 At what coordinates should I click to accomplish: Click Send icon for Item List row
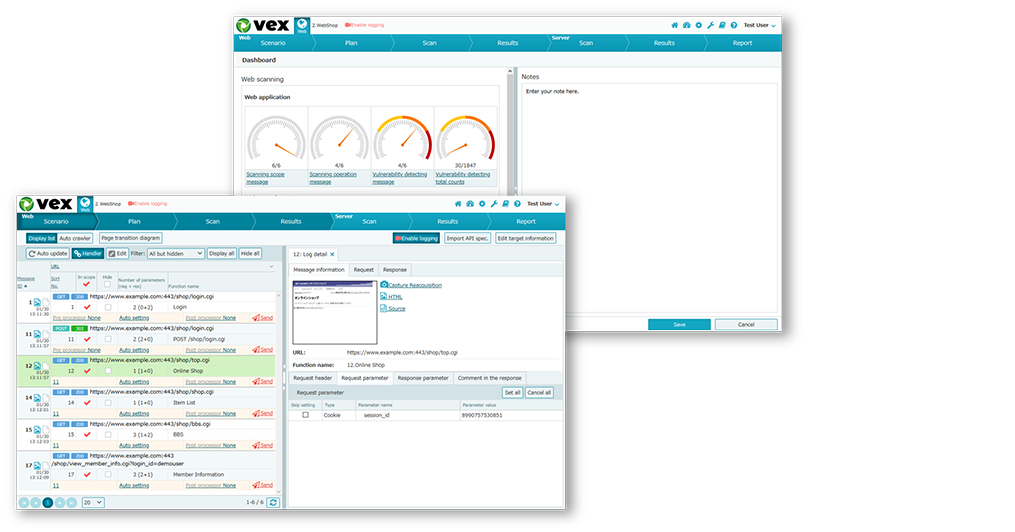pos(262,413)
